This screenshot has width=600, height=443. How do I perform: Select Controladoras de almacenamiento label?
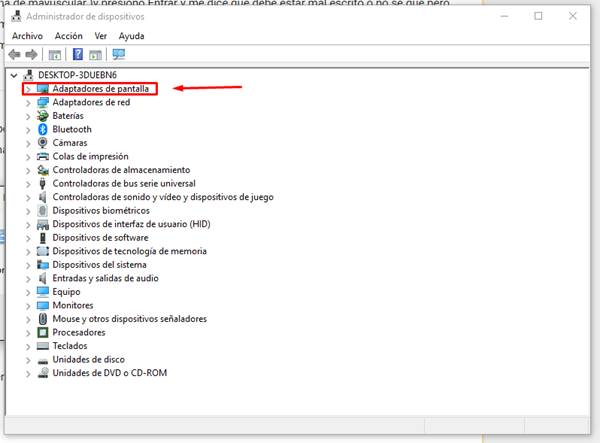coord(121,170)
